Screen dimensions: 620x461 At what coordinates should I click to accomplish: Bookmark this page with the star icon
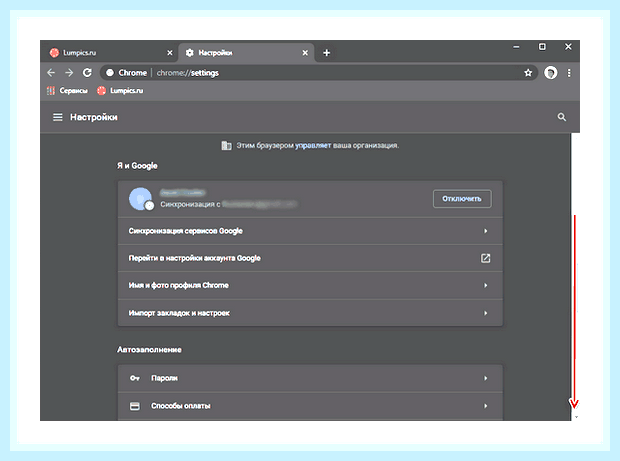(x=528, y=73)
